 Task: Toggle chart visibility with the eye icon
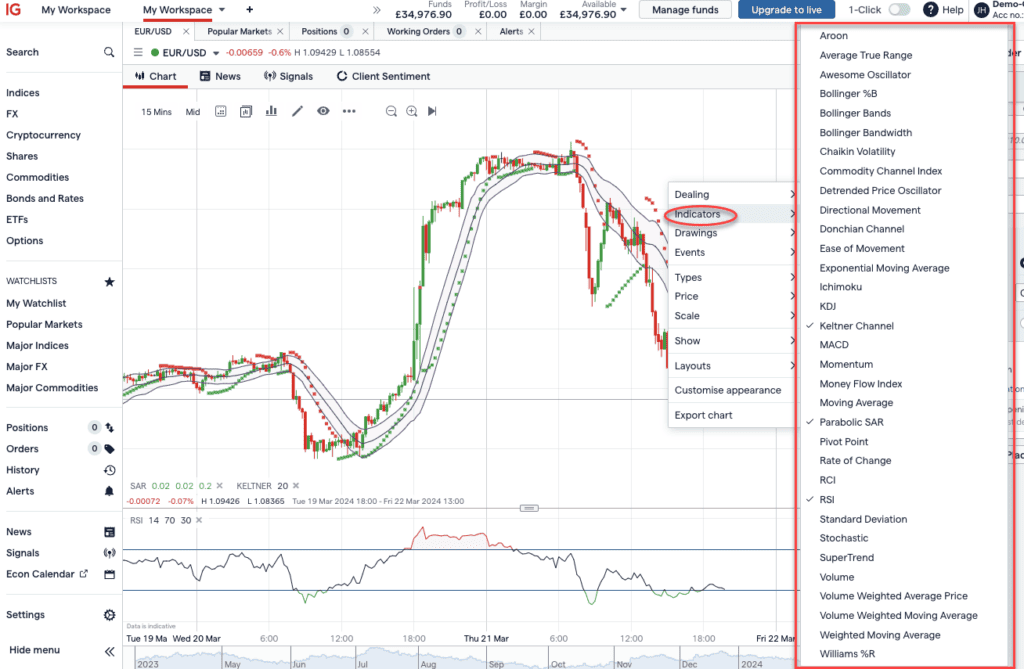(x=323, y=111)
